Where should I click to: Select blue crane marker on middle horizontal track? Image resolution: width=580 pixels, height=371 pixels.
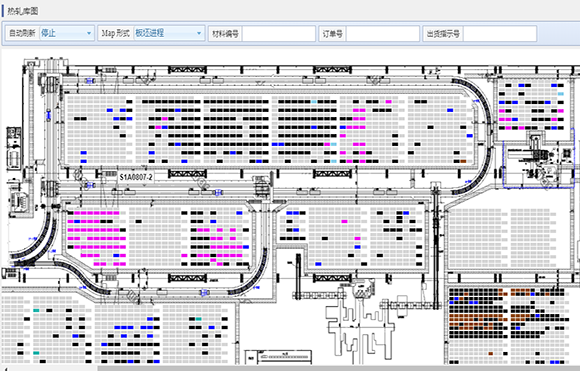[219, 192]
